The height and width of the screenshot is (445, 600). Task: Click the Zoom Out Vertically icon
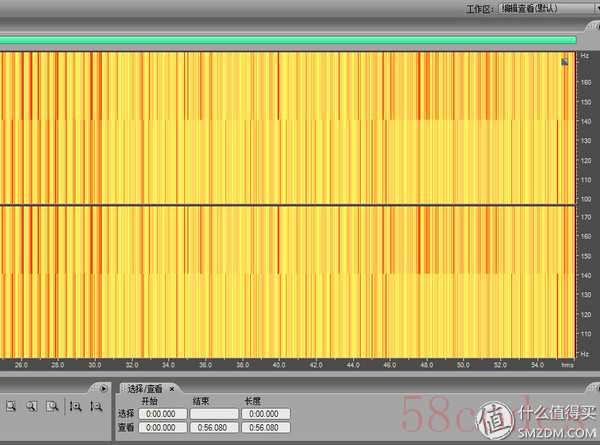tap(96, 406)
